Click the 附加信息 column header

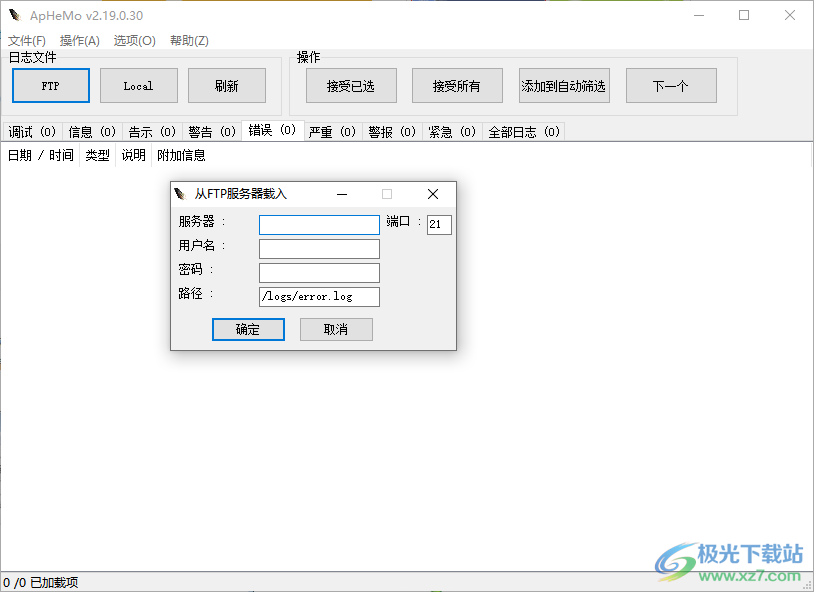(x=181, y=155)
